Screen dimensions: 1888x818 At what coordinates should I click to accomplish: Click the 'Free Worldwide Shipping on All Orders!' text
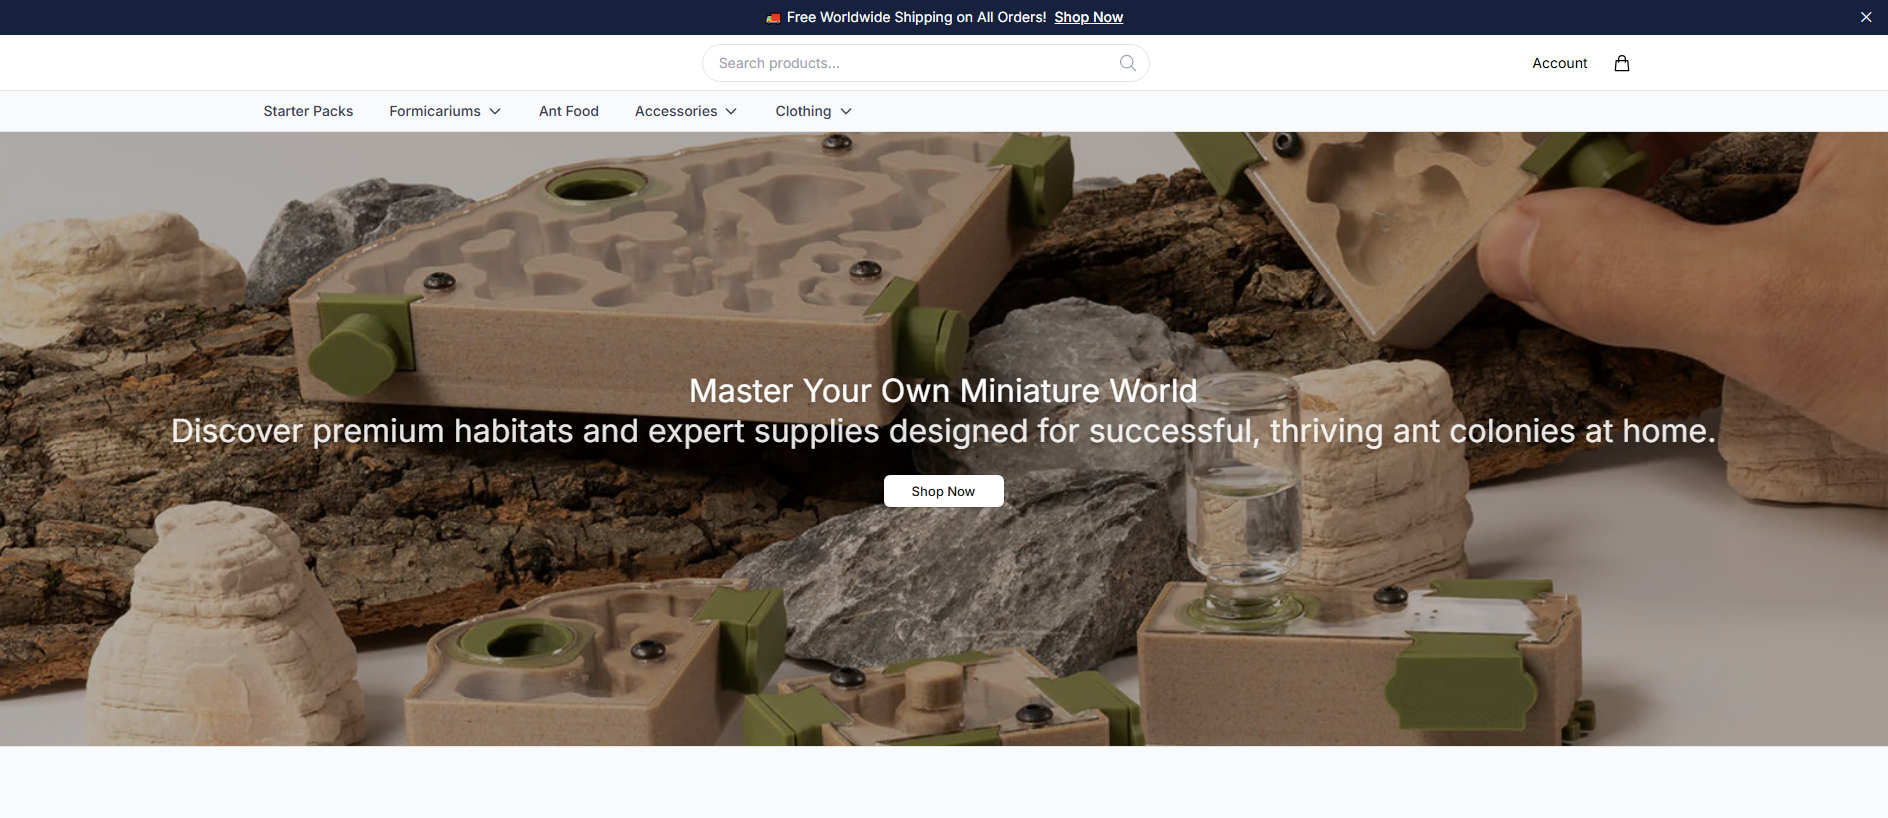tap(916, 17)
